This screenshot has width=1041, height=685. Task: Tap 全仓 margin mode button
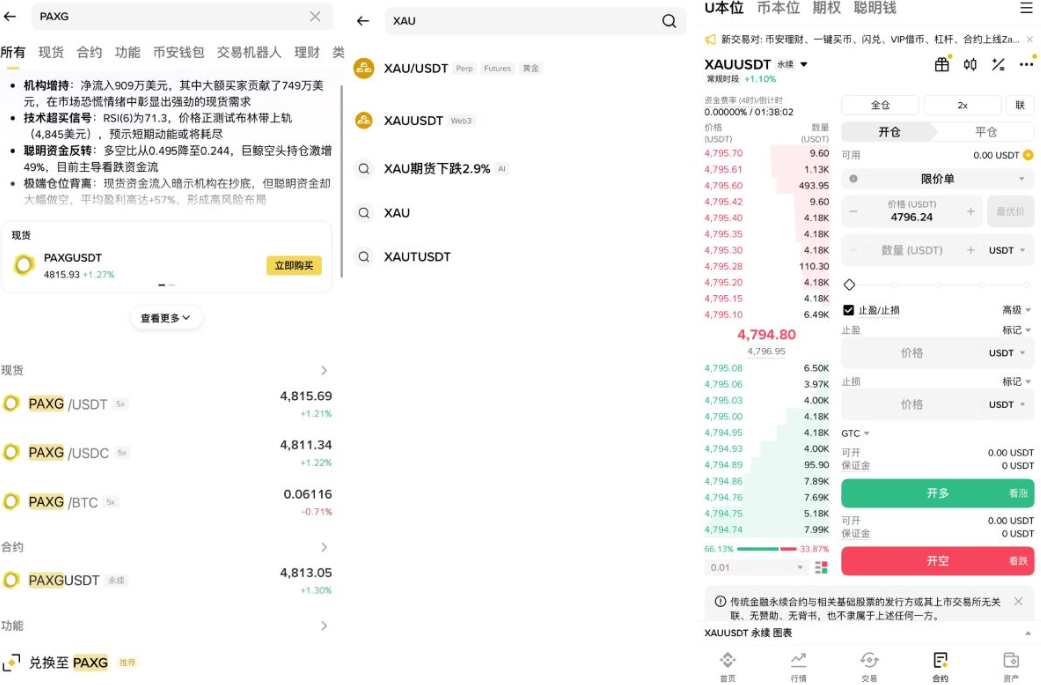coord(880,105)
